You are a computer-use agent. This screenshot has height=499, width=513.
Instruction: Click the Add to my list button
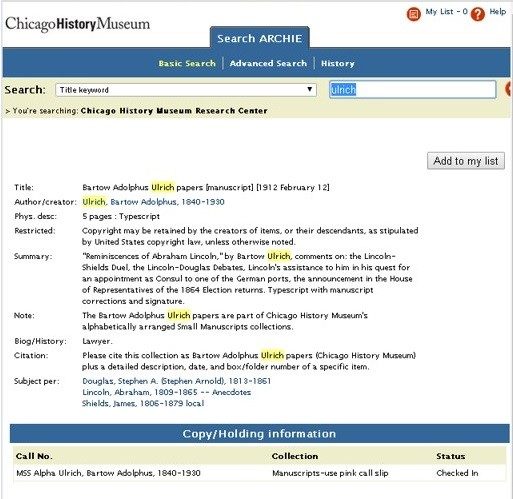point(466,161)
